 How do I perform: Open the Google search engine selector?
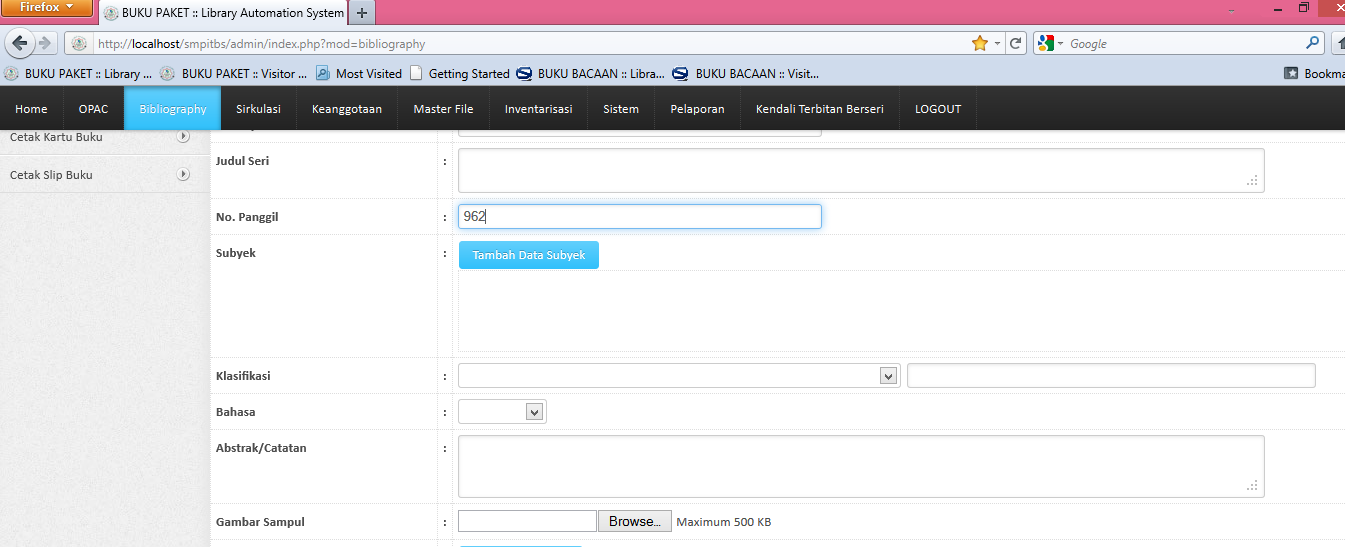click(x=1050, y=43)
